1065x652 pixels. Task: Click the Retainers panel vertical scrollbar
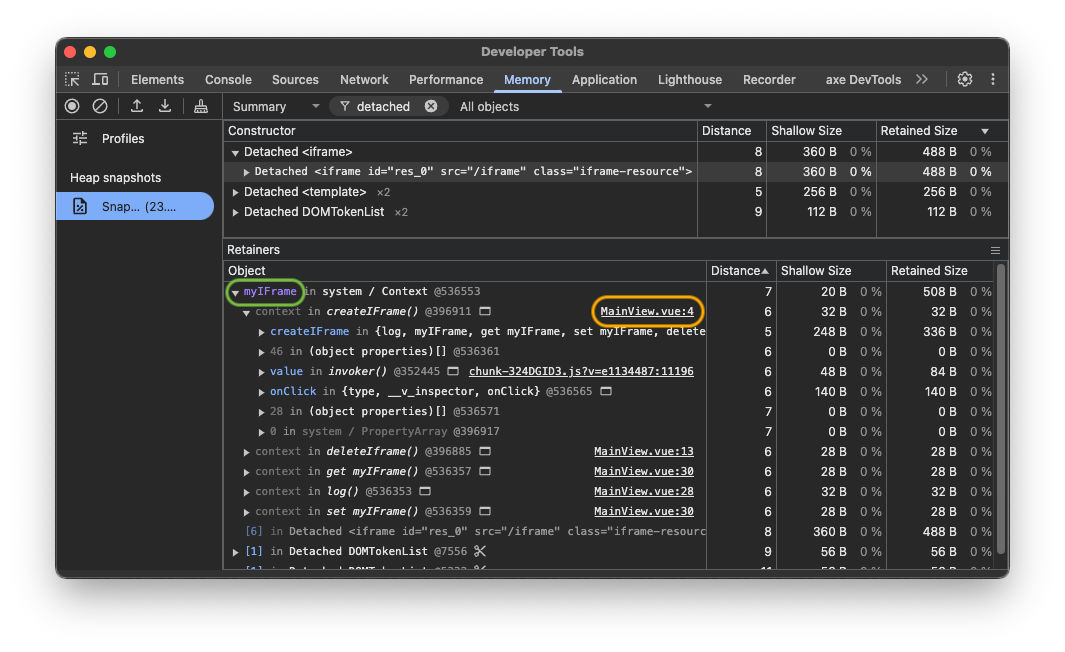click(x=1000, y=409)
